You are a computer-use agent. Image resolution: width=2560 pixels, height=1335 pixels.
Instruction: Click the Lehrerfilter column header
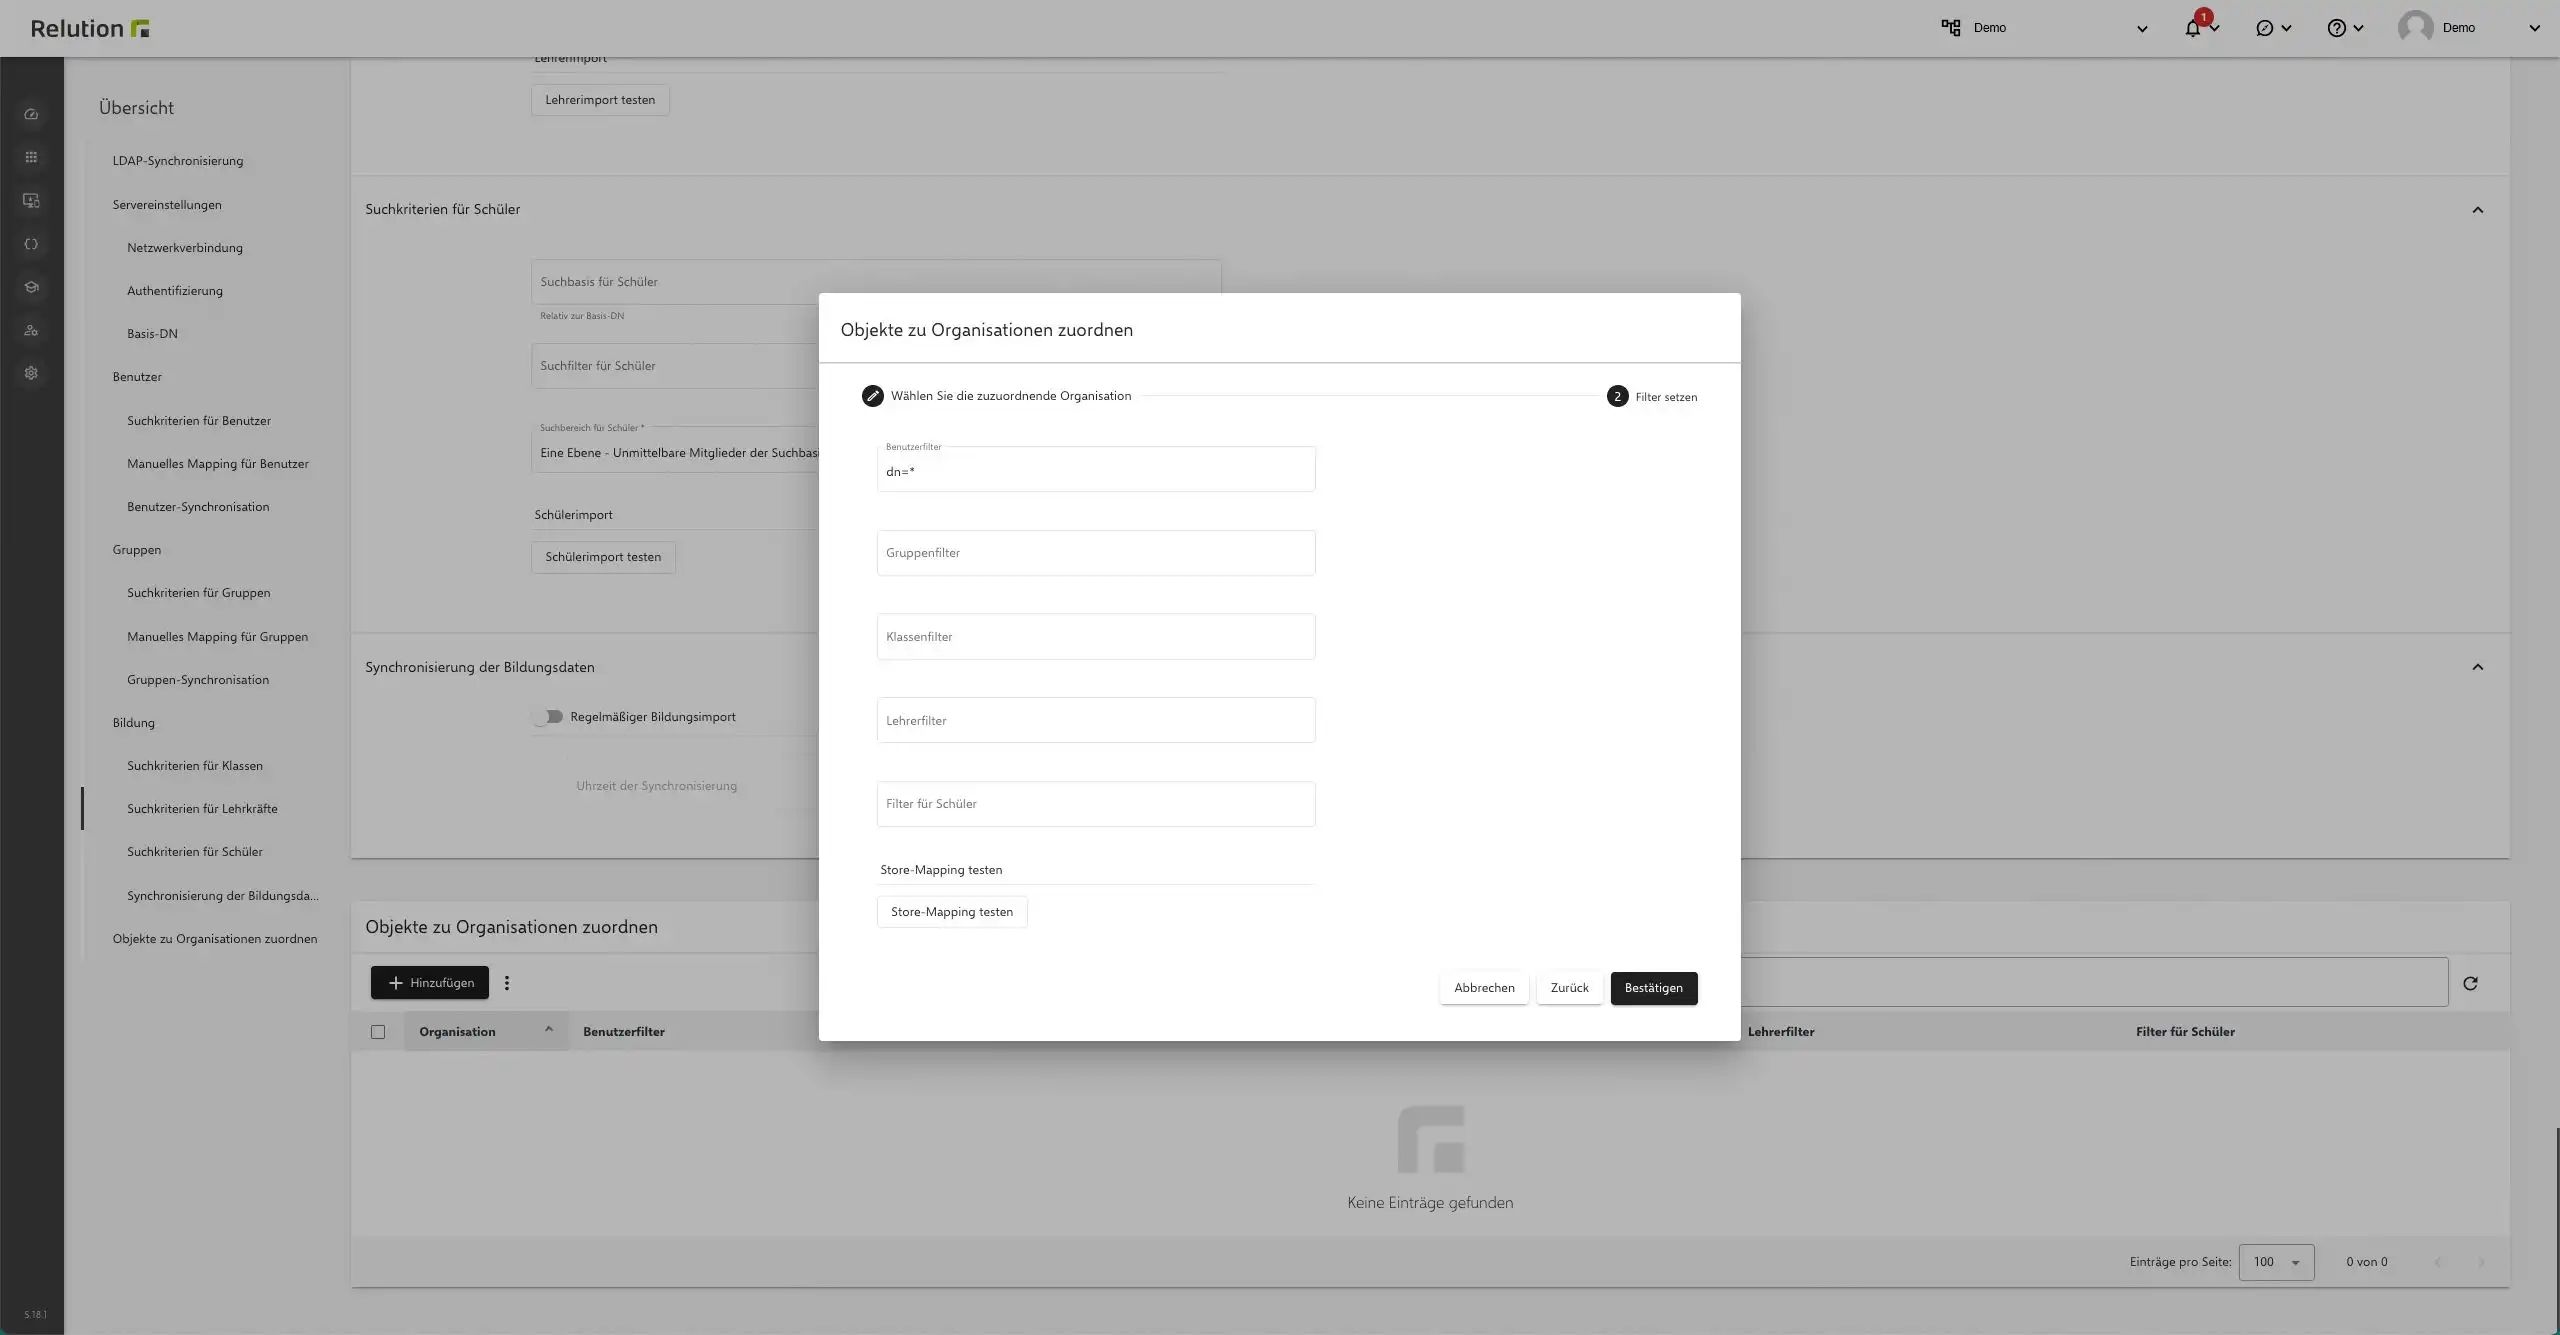click(x=1781, y=1032)
